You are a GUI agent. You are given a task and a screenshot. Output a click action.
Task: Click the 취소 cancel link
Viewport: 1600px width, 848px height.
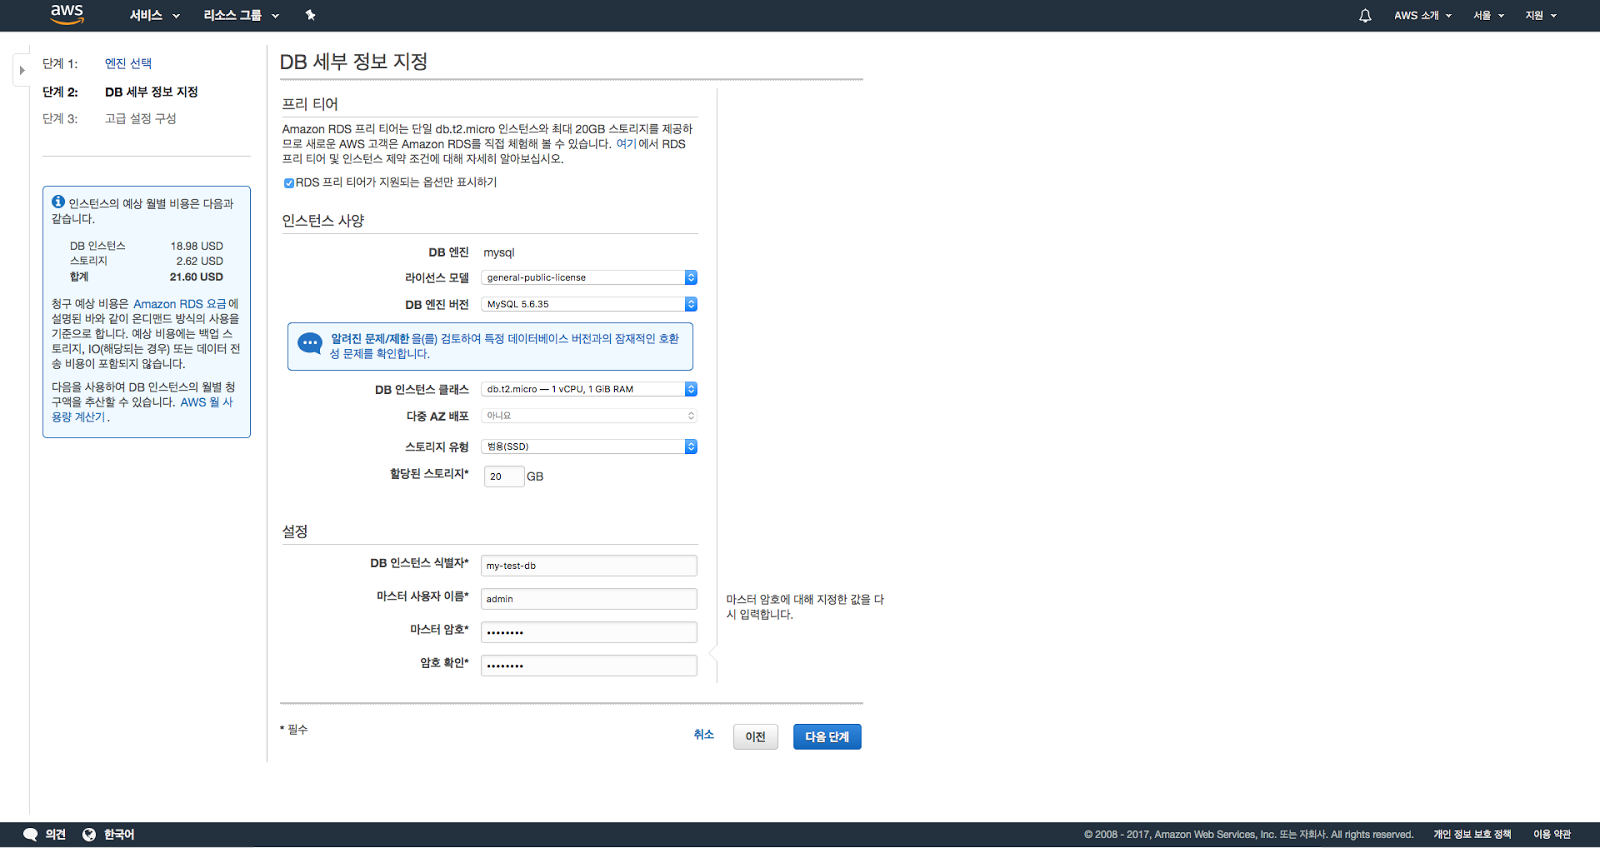[704, 735]
